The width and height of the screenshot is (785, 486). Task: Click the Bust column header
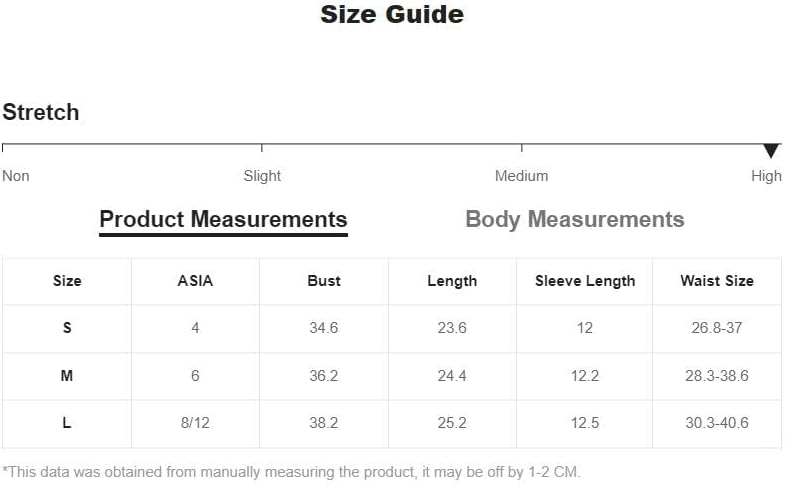pos(324,281)
